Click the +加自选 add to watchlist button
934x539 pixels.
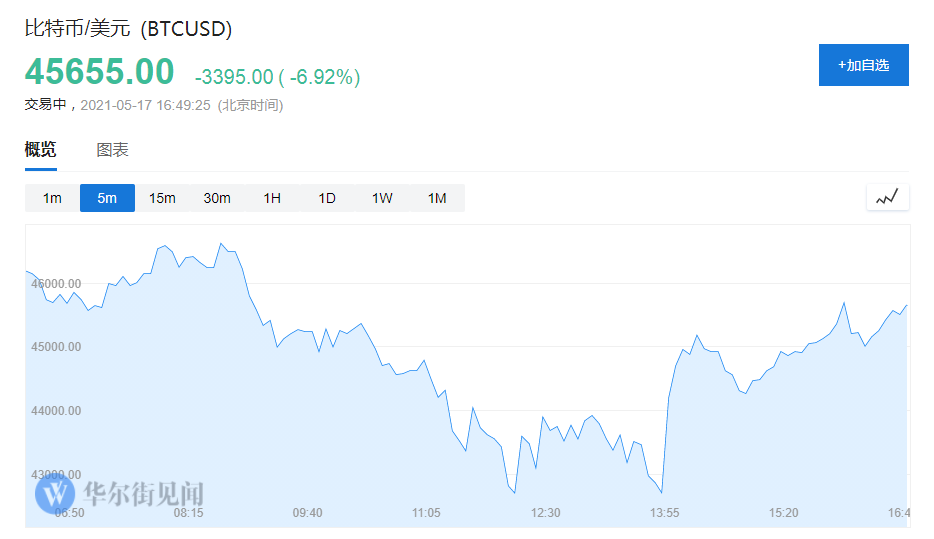coord(863,65)
